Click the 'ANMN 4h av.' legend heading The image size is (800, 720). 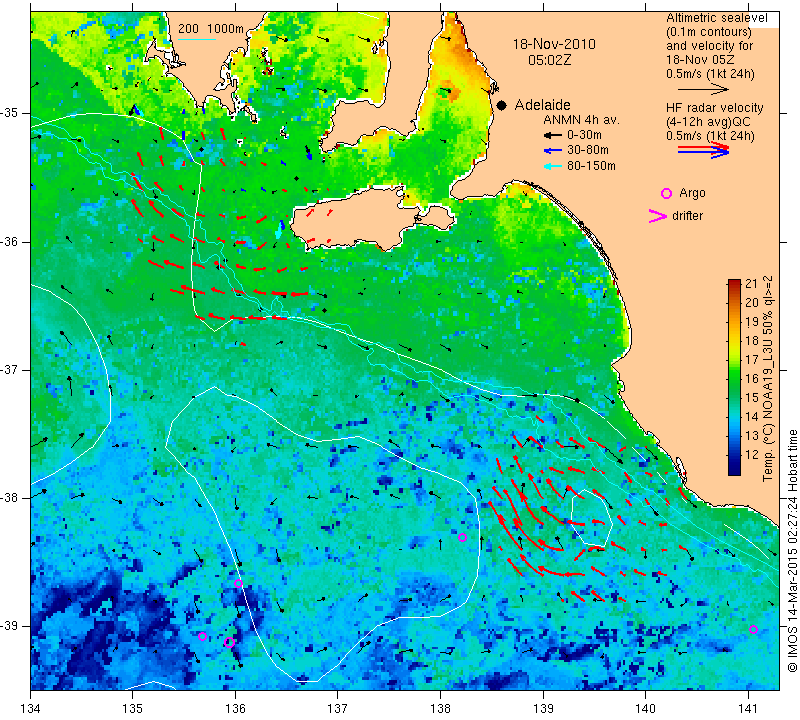(x=581, y=120)
